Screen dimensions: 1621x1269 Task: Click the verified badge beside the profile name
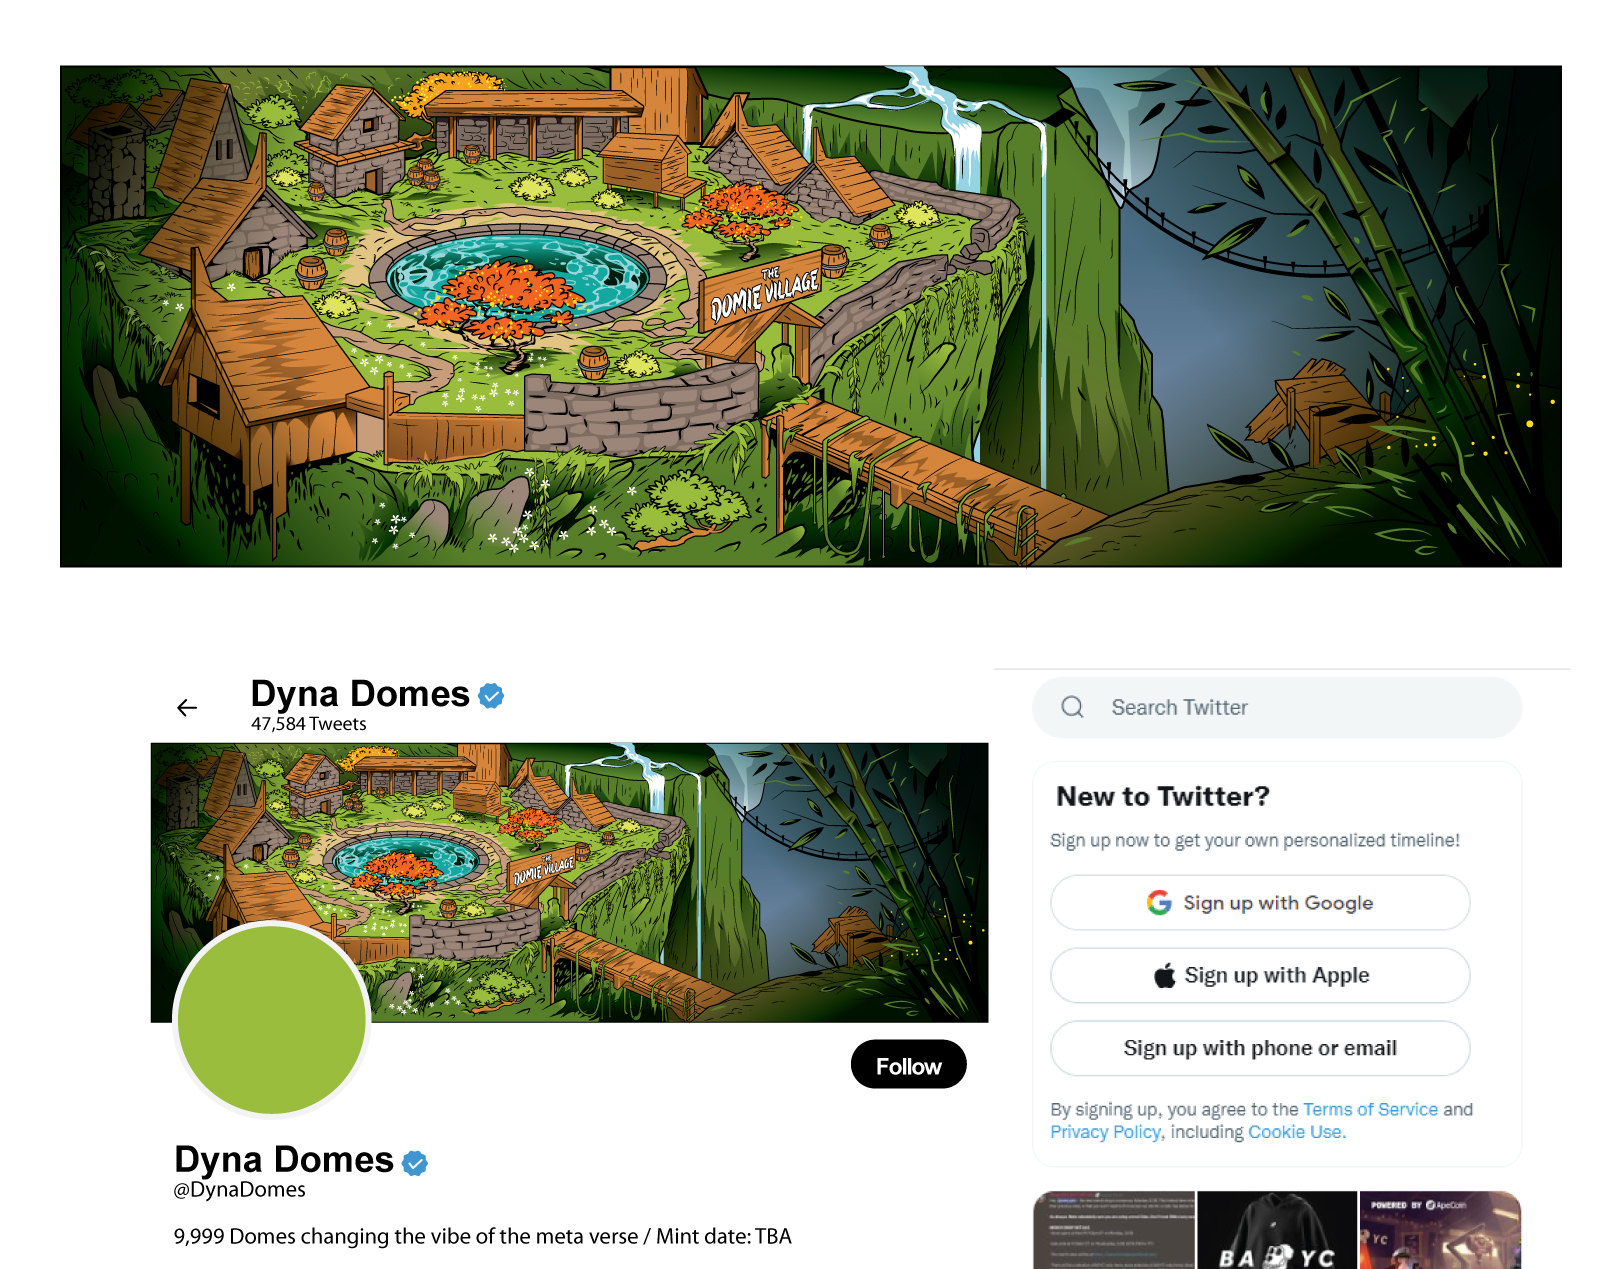[x=415, y=1162]
